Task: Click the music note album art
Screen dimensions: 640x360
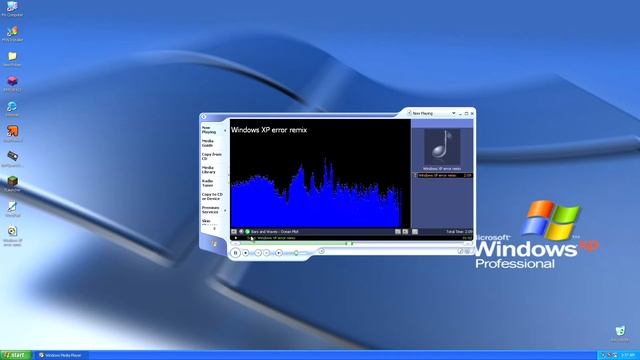Action: (442, 147)
